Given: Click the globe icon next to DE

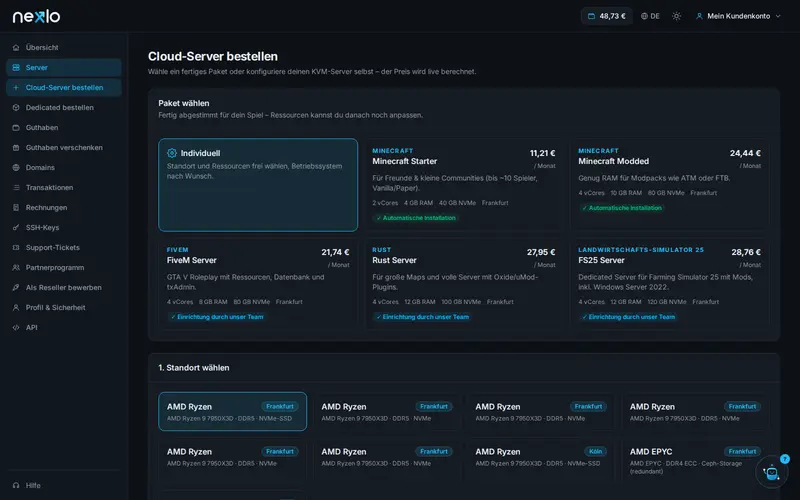Looking at the screenshot, I should pos(644,16).
